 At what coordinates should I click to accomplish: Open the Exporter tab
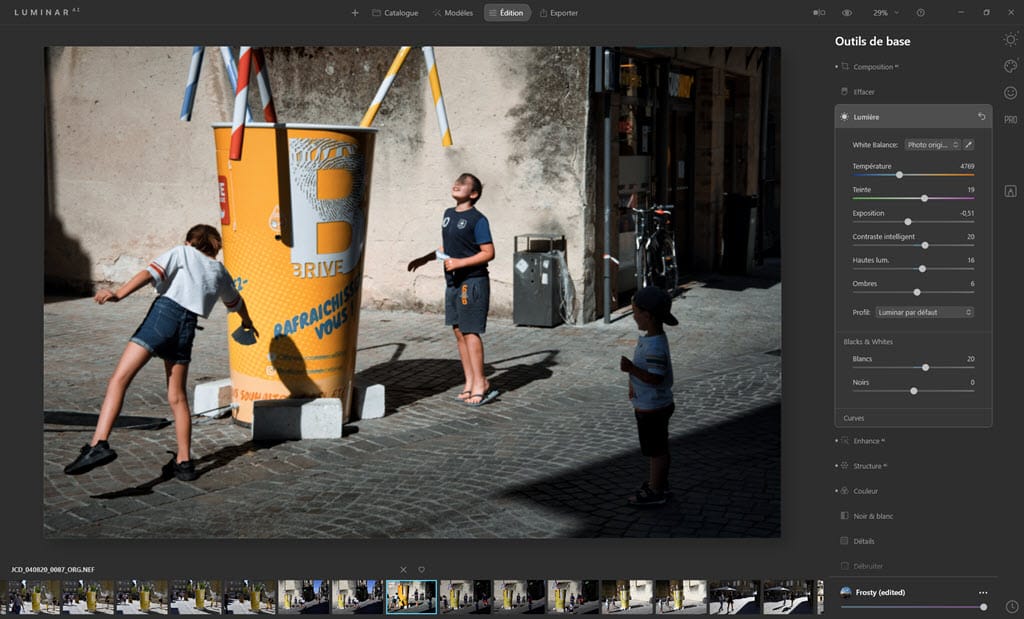[x=559, y=12]
